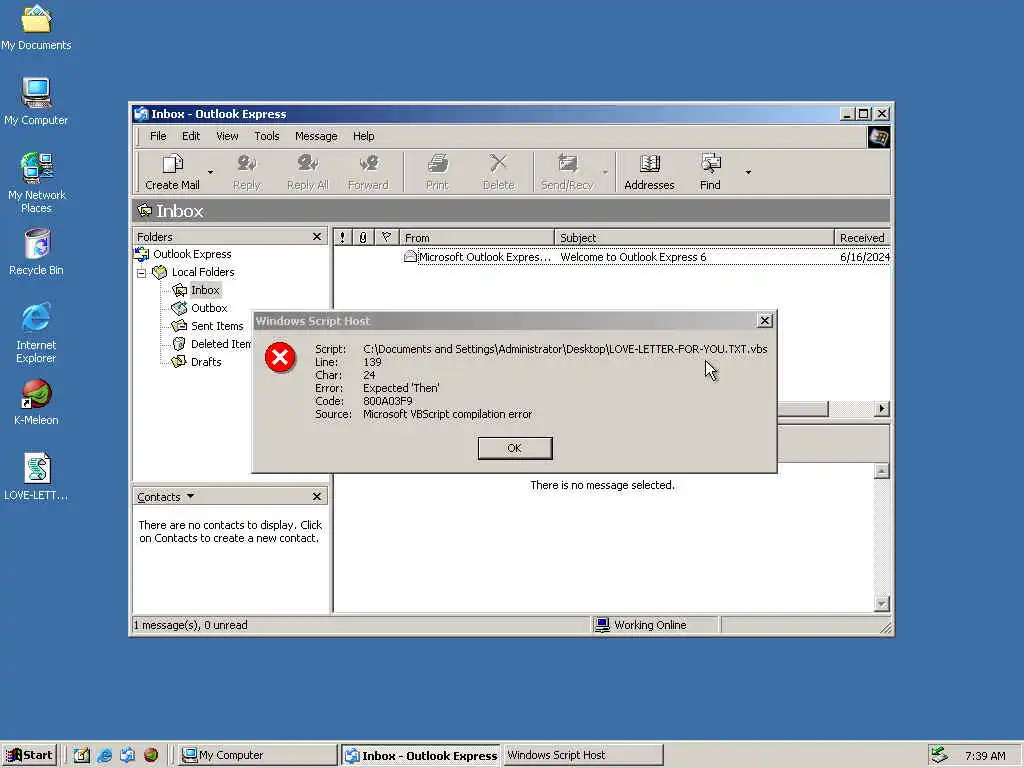The height and width of the screenshot is (768, 1024).
Task: Select the Internet Explorer desktop icon
Action: [x=36, y=332]
